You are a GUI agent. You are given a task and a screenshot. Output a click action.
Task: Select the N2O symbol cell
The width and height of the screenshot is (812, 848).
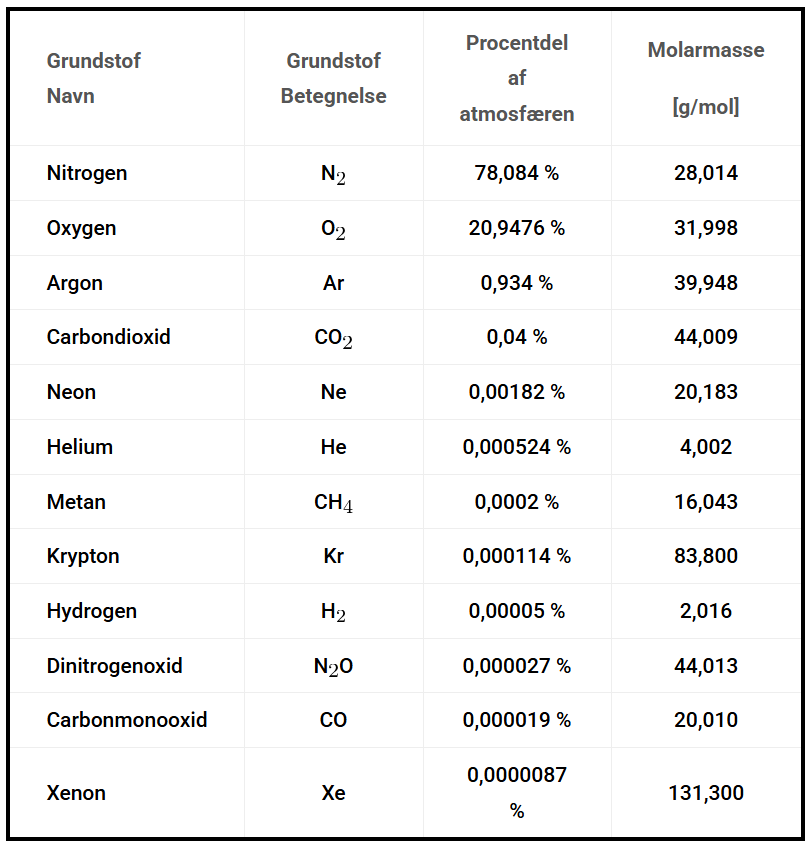click(333, 666)
